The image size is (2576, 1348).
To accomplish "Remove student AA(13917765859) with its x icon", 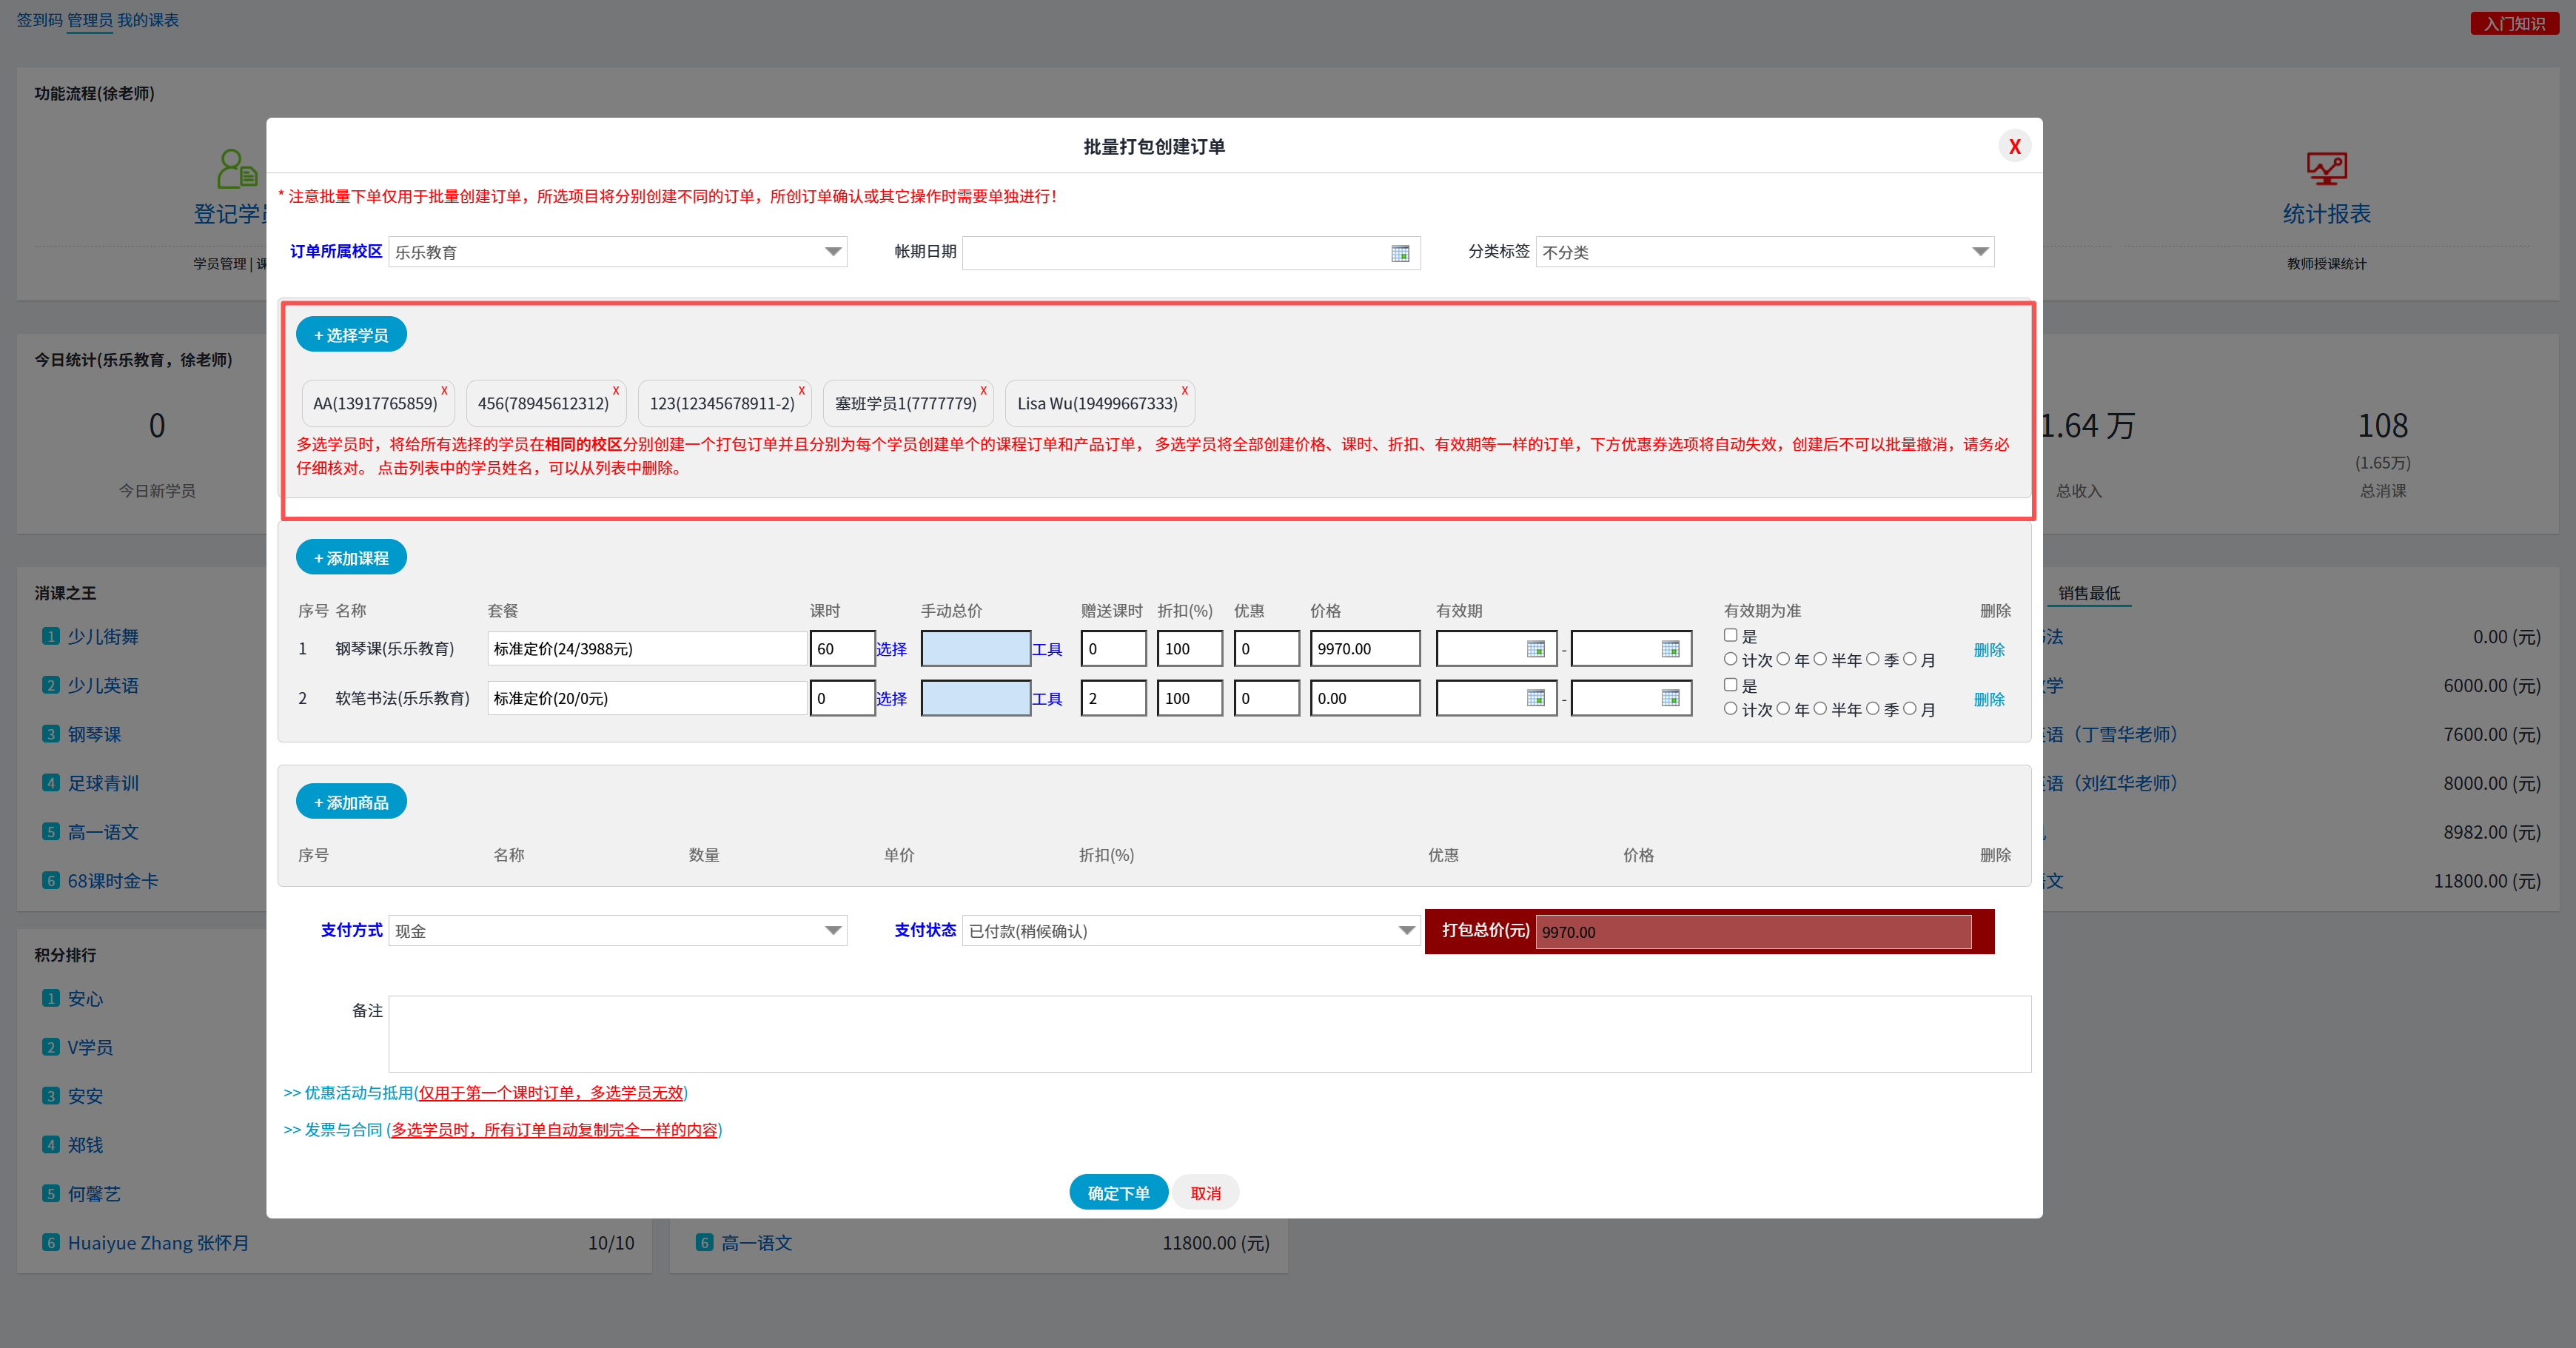I will tap(444, 391).
